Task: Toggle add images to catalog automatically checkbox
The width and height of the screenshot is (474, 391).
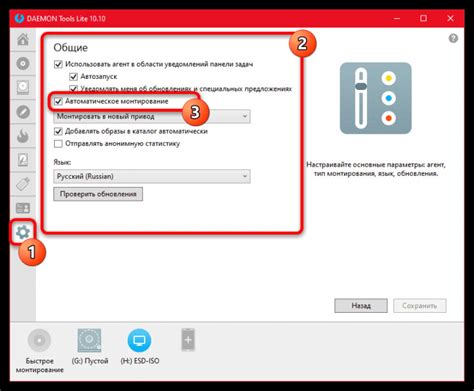Action: pyautogui.click(x=58, y=131)
